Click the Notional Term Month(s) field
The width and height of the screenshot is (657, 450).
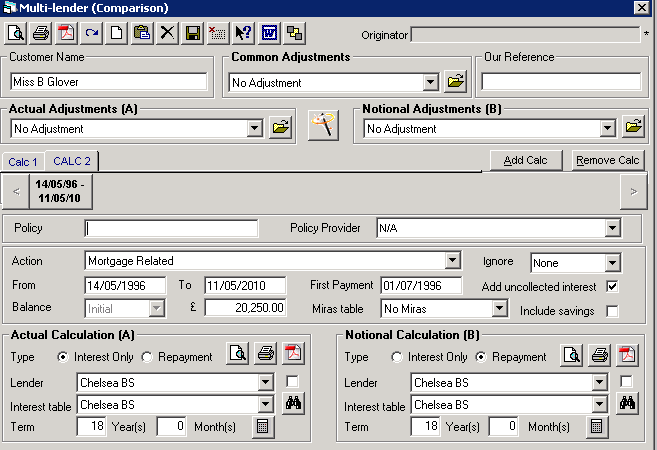click(x=504, y=427)
